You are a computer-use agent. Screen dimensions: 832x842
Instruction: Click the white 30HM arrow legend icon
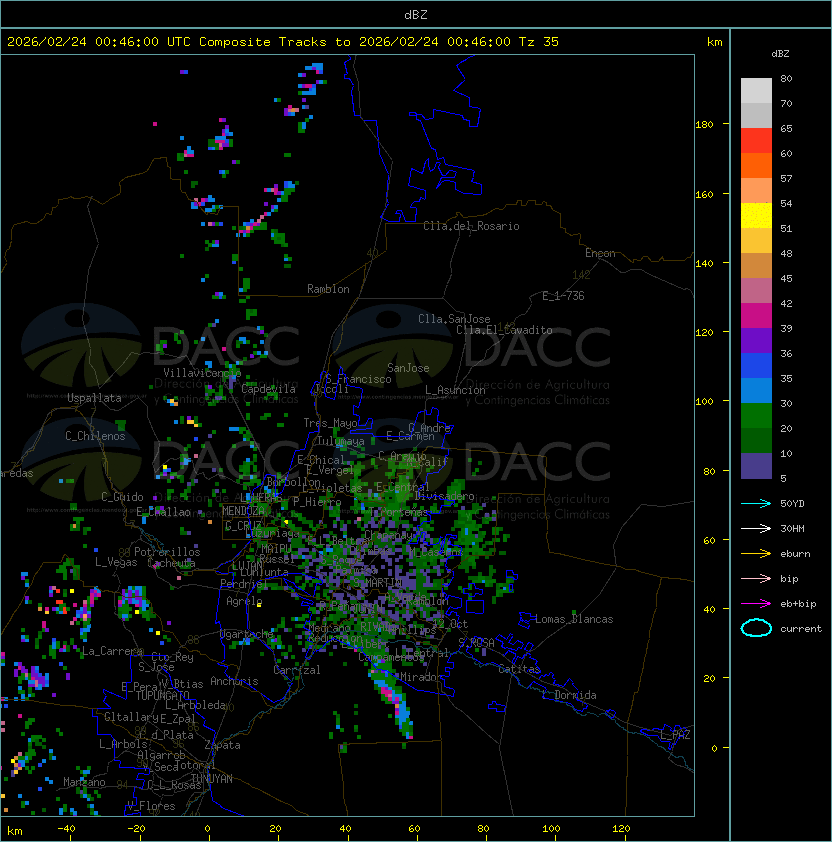756,528
